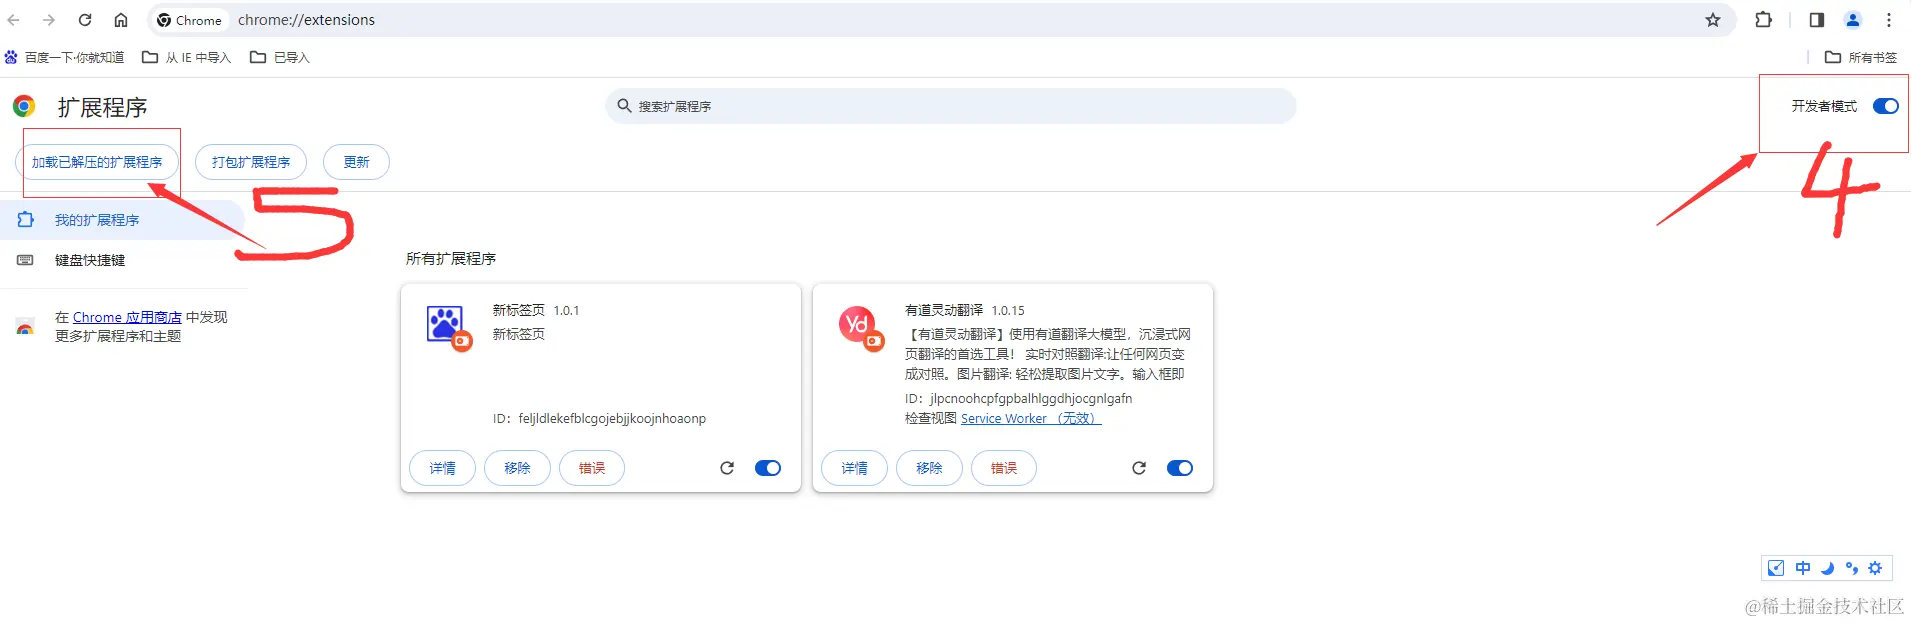Image resolution: width=1911 pixels, height=623 pixels.
Task: Select 我的扩展程序 in the sidebar
Action: pos(122,220)
